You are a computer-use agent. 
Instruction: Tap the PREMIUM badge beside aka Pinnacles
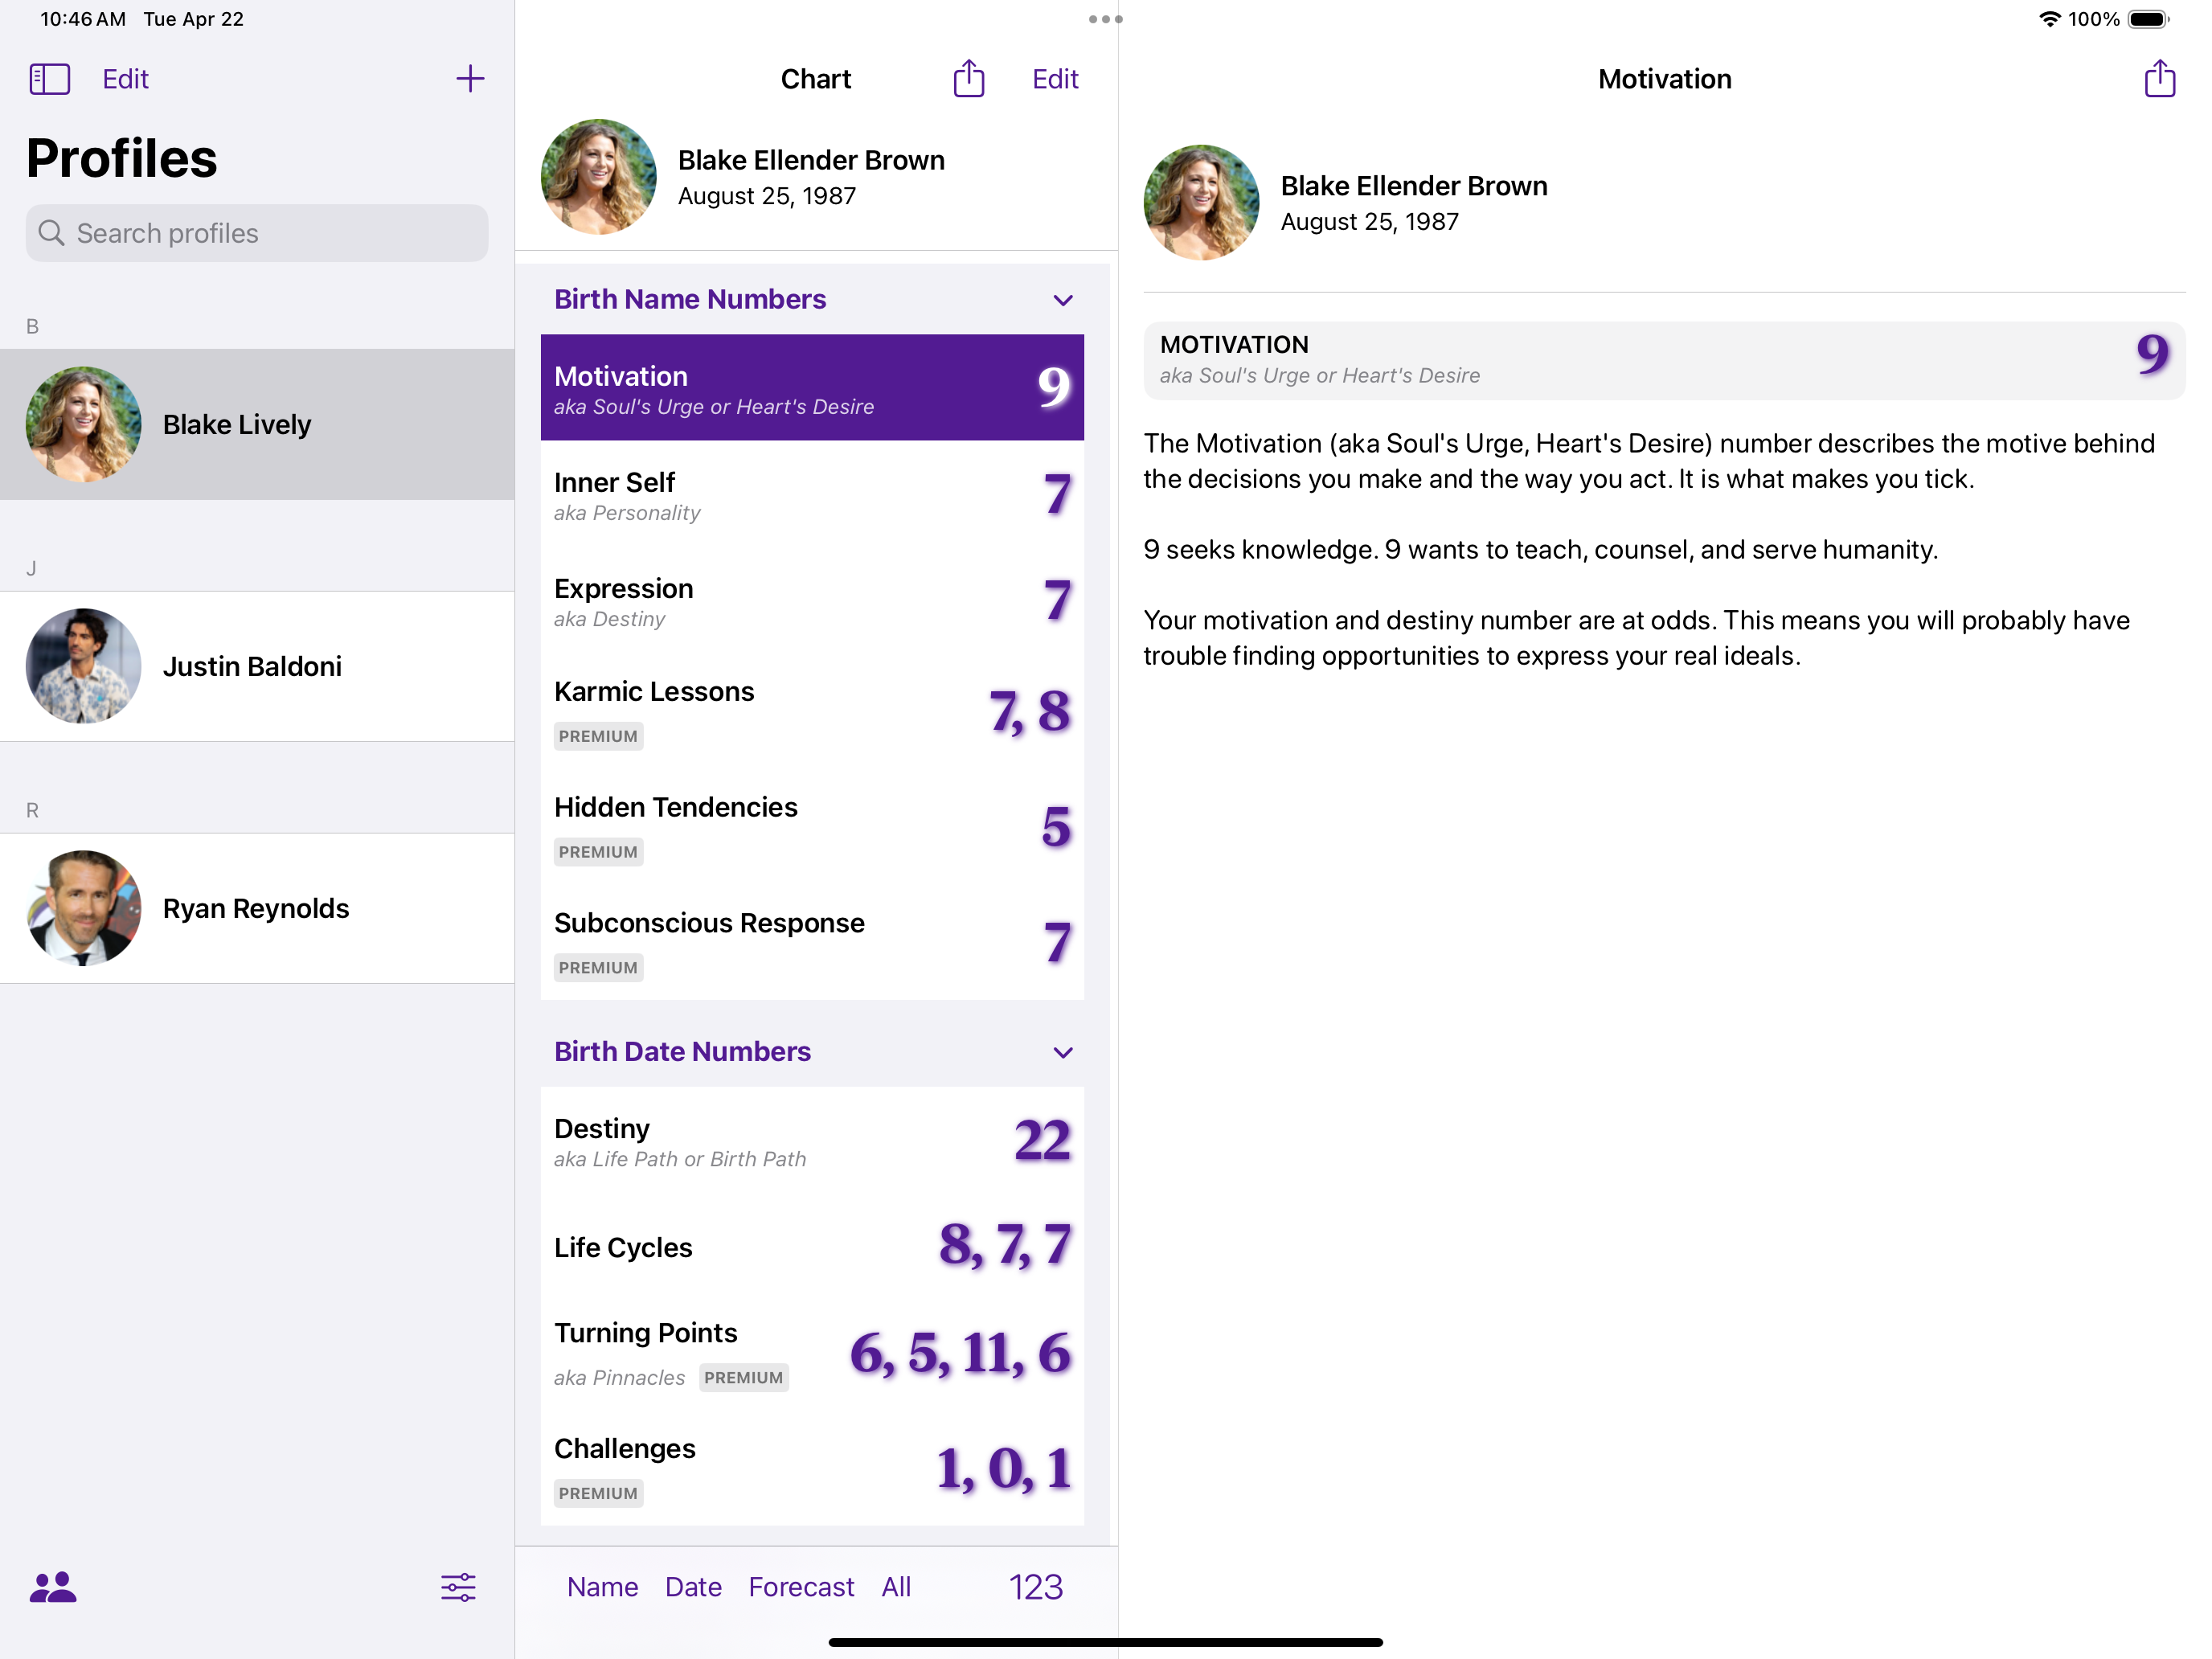click(743, 1377)
